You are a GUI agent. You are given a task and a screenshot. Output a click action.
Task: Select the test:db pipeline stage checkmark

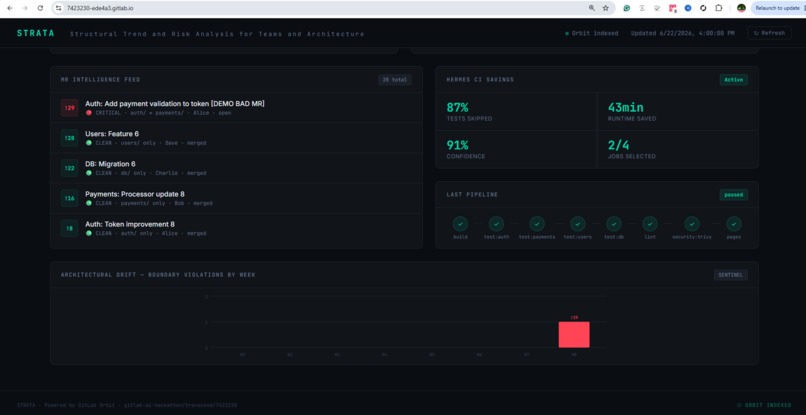pos(614,224)
